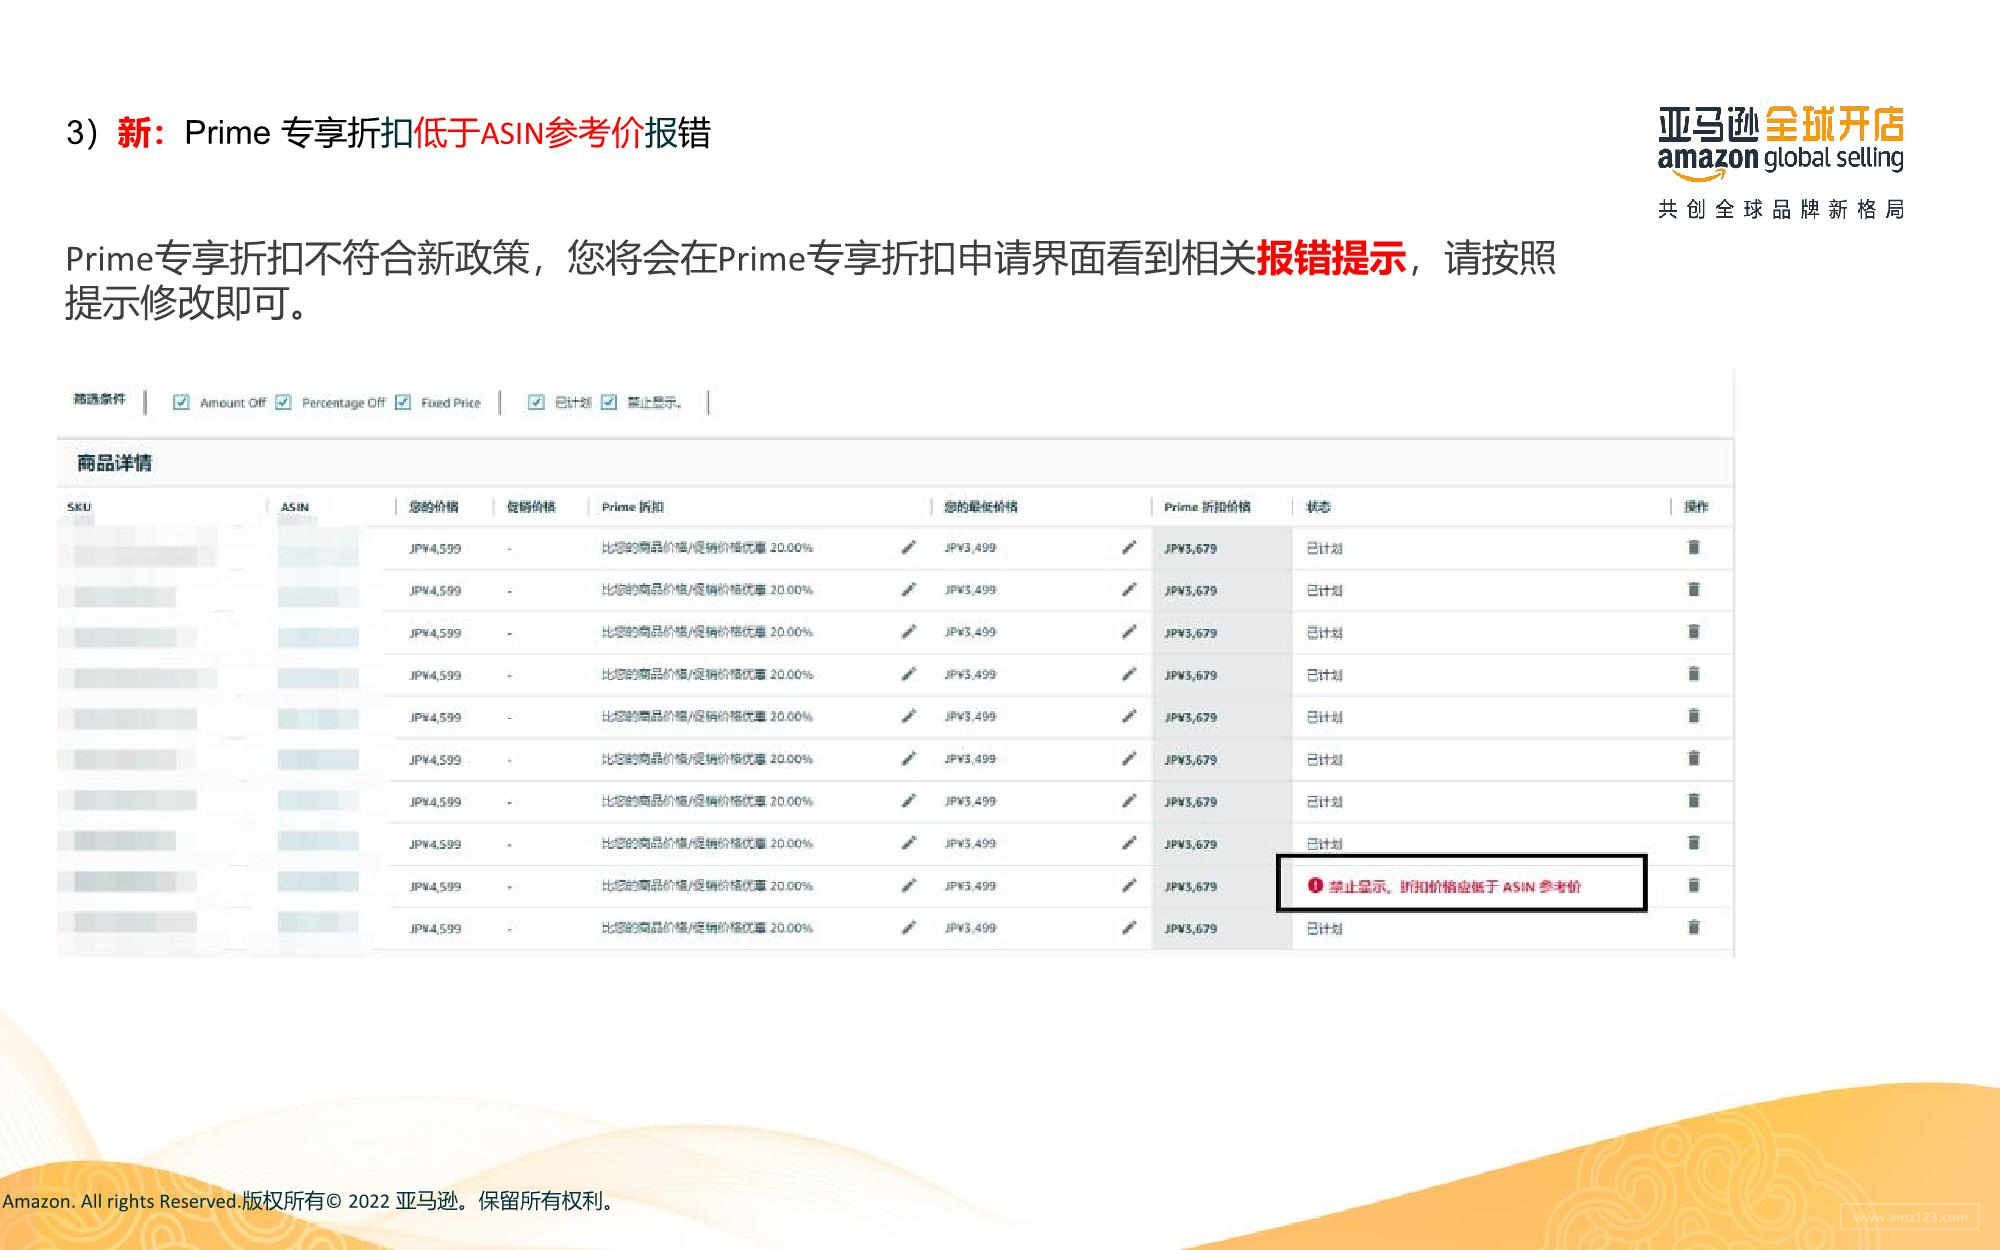Toggle the 禁止显示 status filter checkbox
The image size is (2000, 1250).
[609, 402]
